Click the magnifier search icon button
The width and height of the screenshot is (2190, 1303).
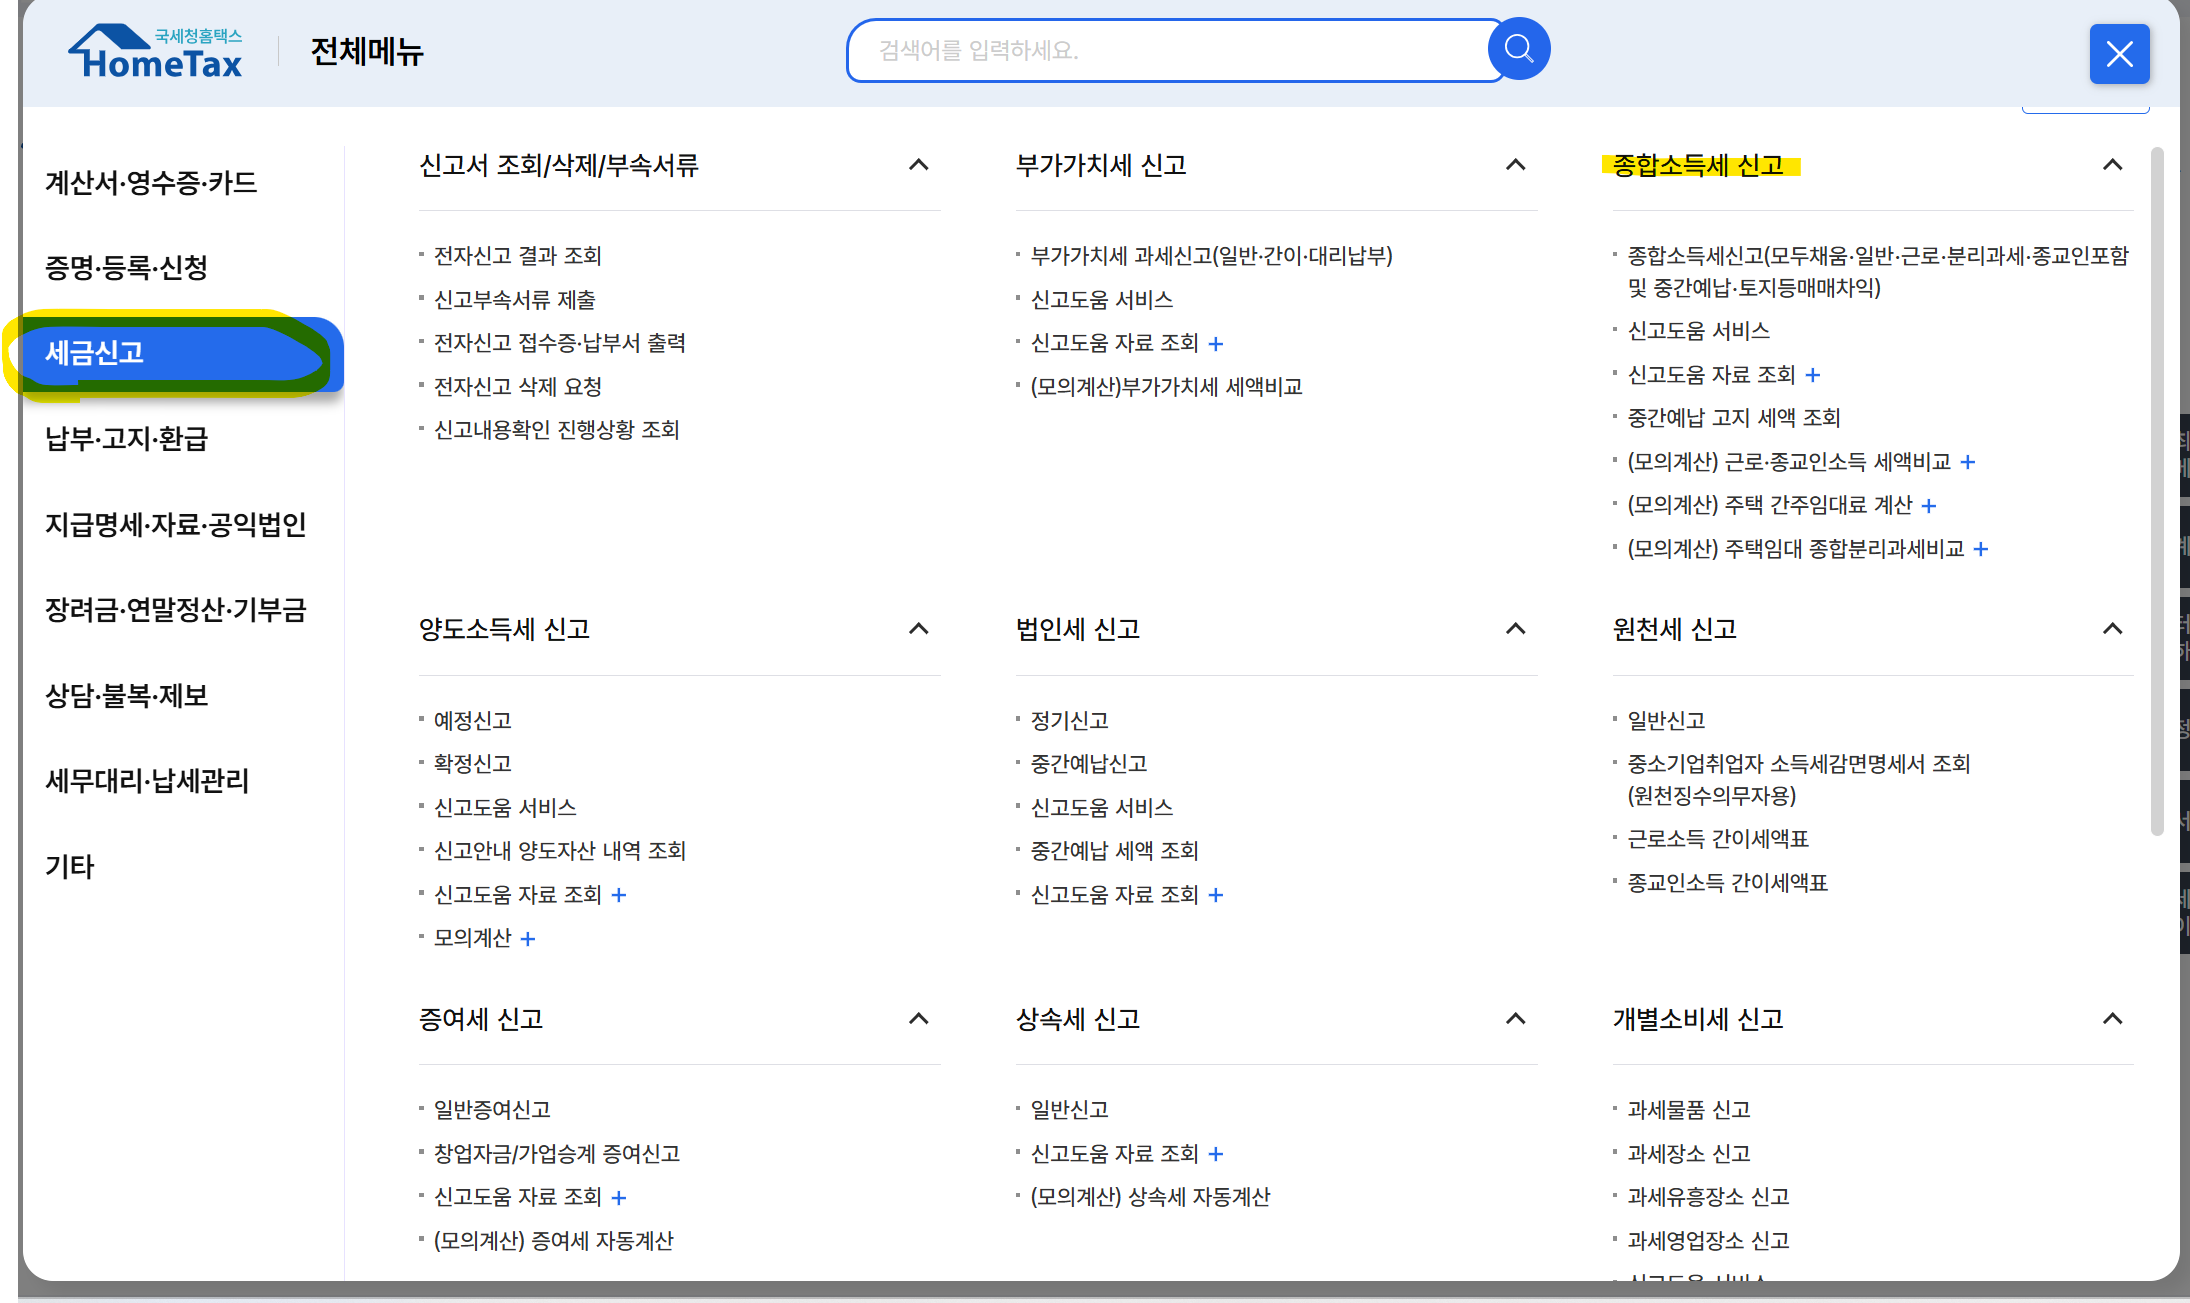click(1518, 49)
